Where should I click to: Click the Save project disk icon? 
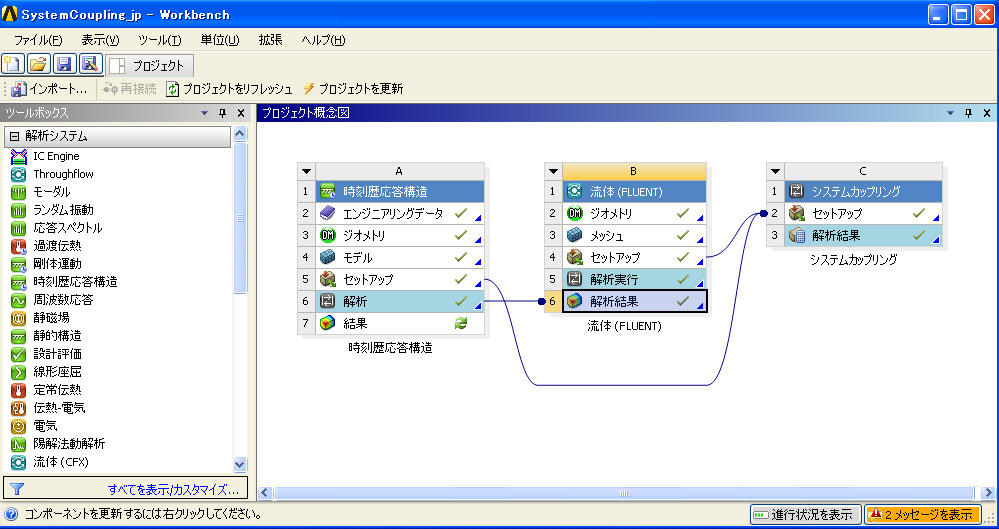64,64
